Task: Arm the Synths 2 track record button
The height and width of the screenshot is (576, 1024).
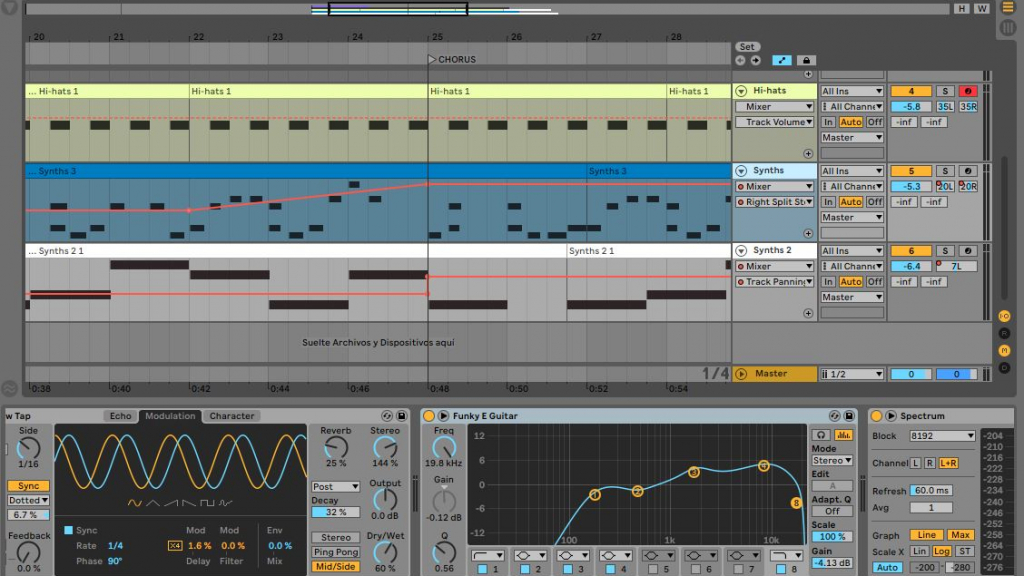Action: pyautogui.click(x=968, y=251)
